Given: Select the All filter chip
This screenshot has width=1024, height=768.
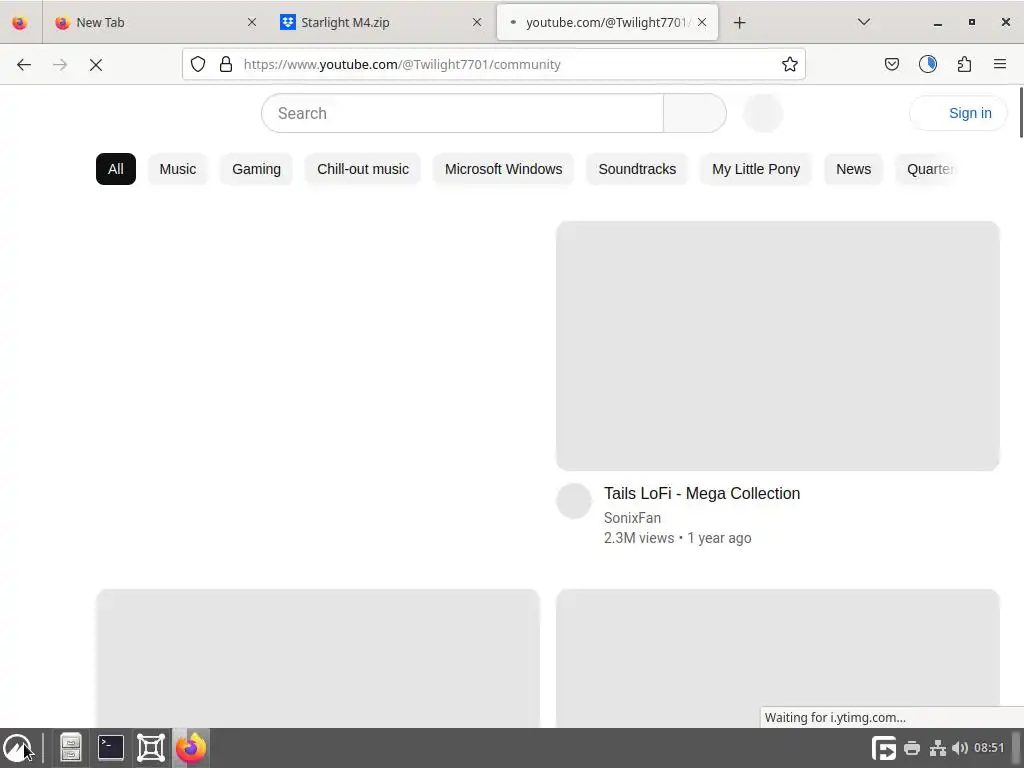Looking at the screenshot, I should pos(116,169).
